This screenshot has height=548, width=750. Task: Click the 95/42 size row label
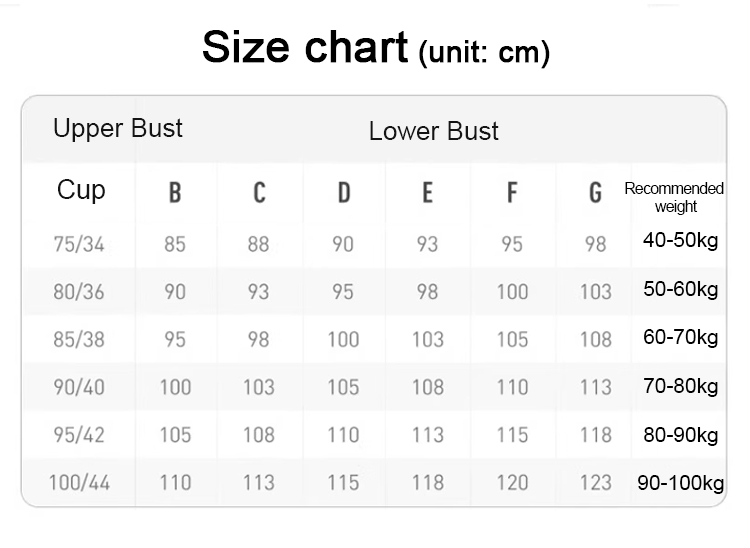click(79, 435)
